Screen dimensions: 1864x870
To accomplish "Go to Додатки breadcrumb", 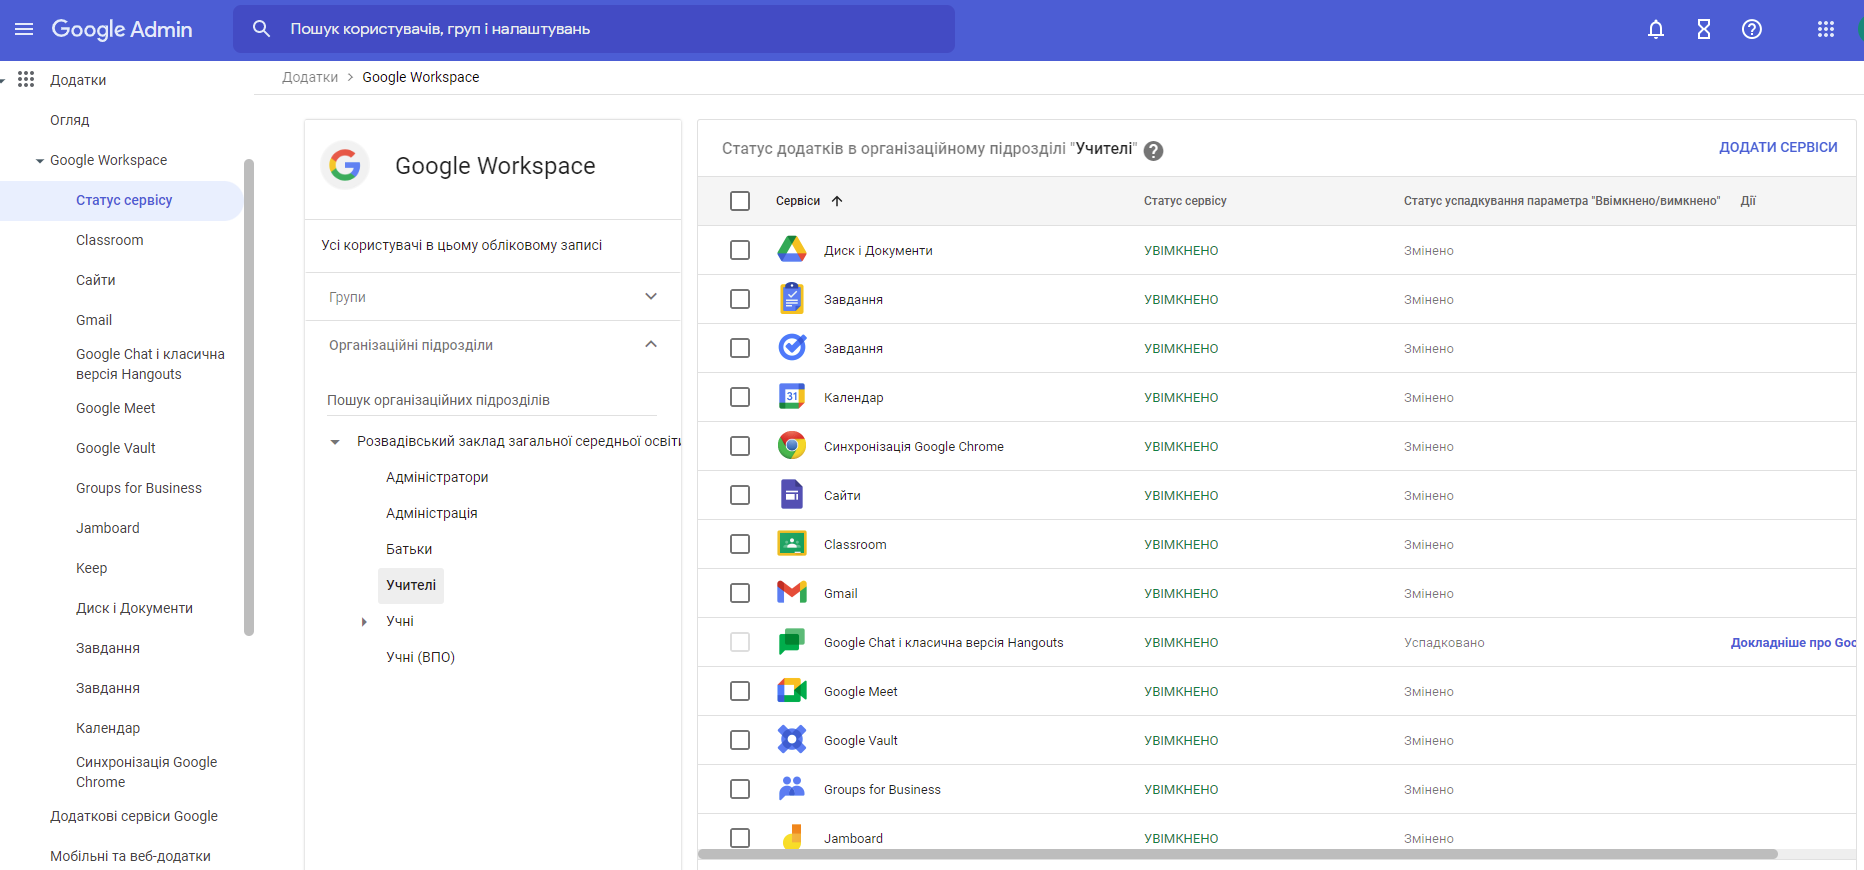I will (x=310, y=77).
